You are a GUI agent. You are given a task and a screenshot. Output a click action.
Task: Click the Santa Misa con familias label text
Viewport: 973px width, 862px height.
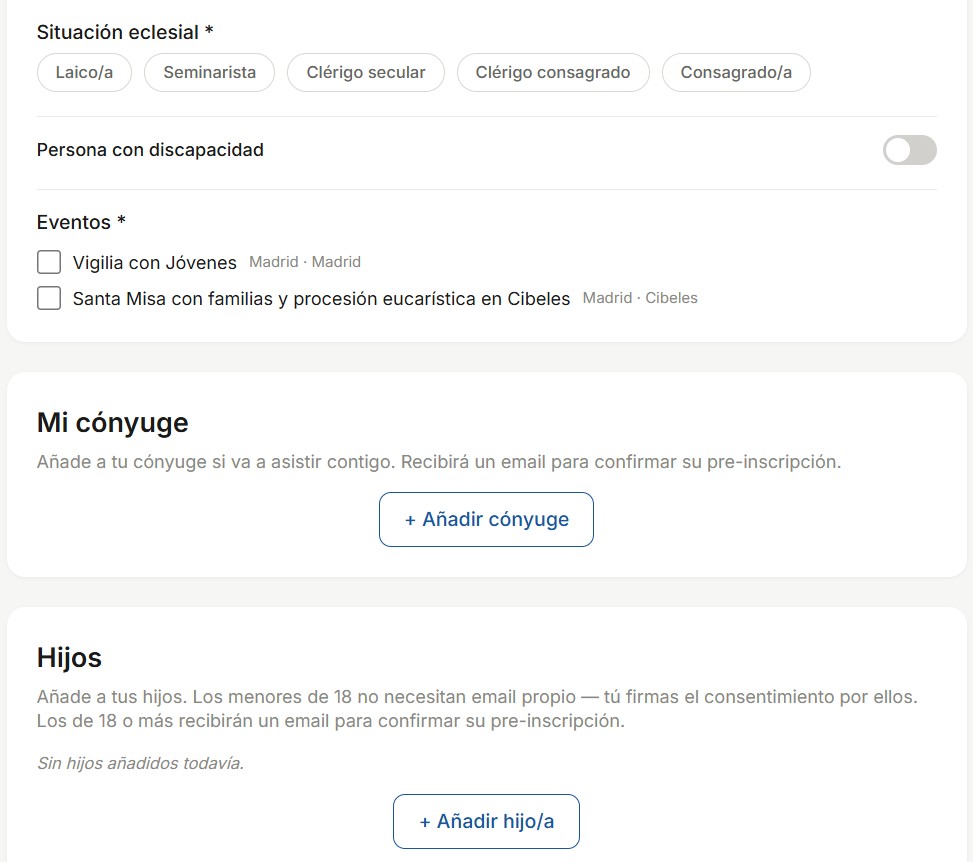tap(321, 299)
